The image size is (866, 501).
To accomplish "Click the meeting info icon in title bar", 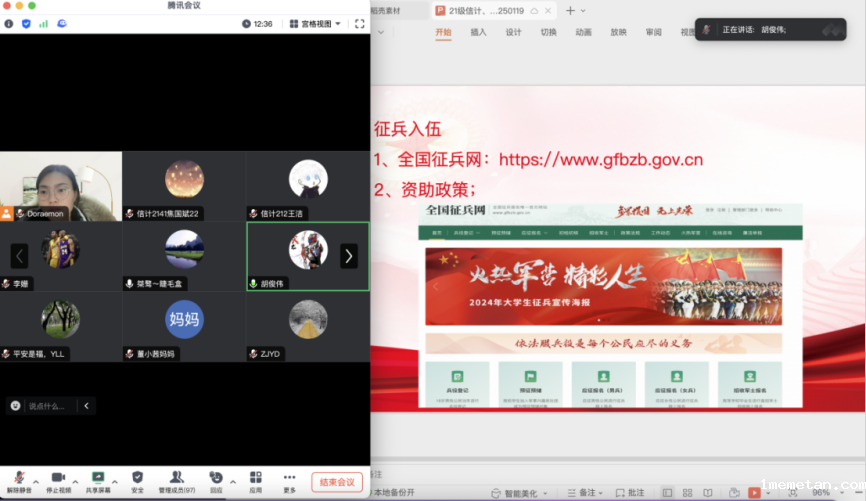I will [9, 23].
